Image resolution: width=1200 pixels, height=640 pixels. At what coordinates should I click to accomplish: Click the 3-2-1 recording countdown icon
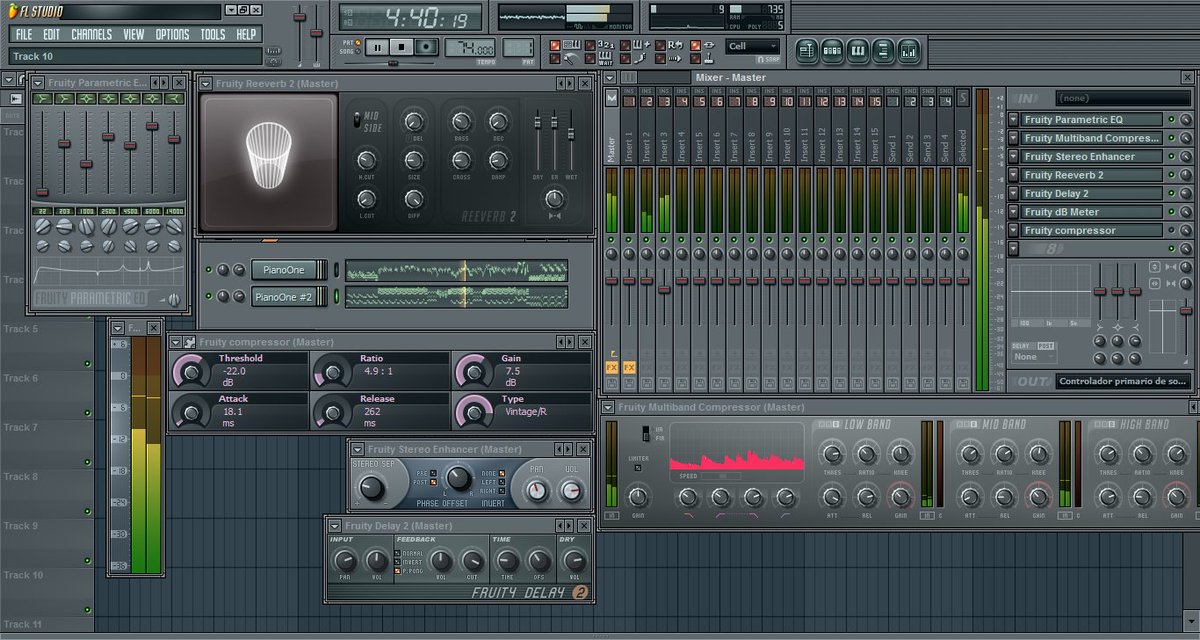pyautogui.click(x=606, y=44)
